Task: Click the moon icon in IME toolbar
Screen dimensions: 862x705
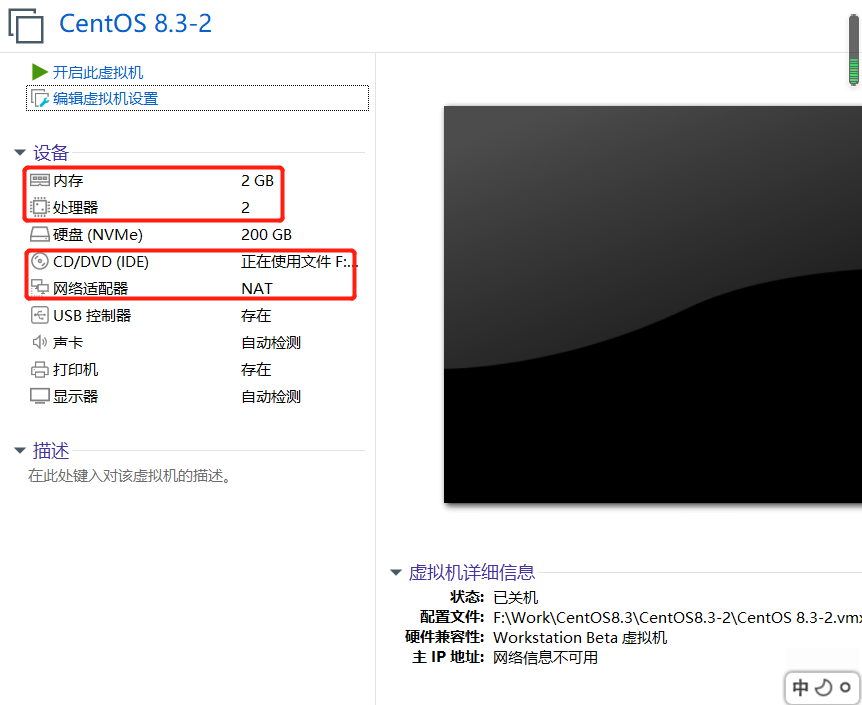Action: (824, 687)
